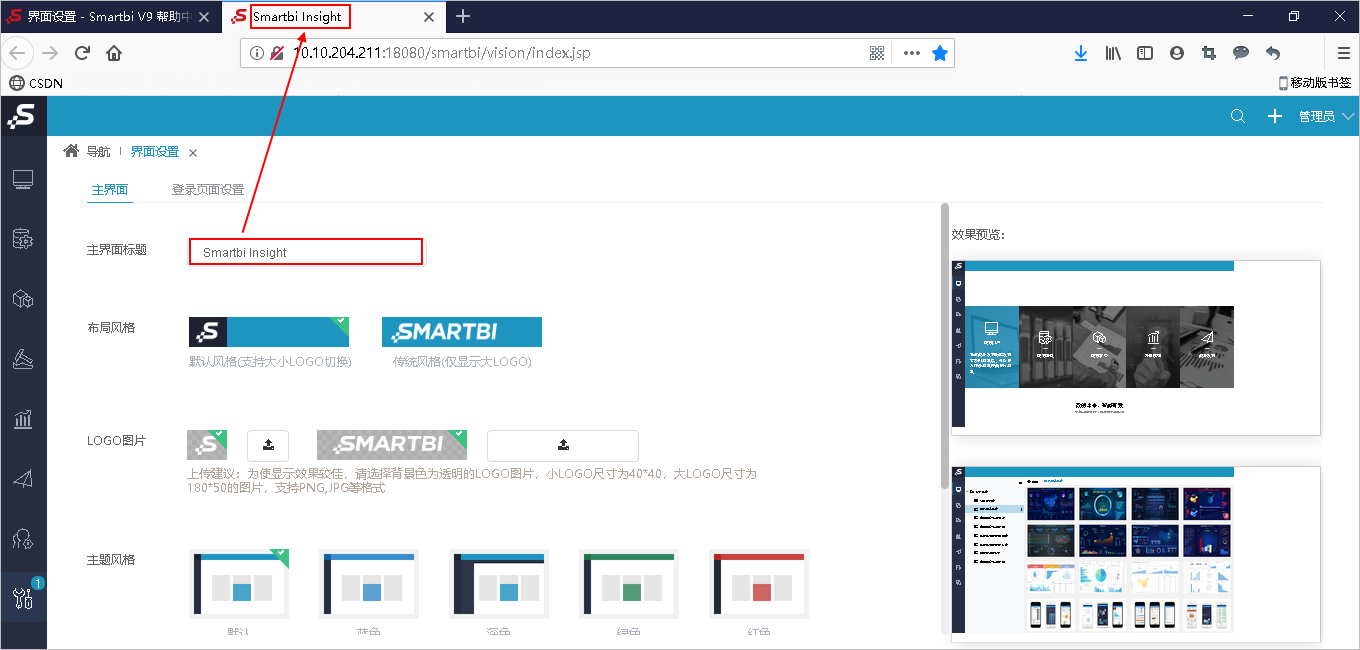Open the browser library icon

1113,53
